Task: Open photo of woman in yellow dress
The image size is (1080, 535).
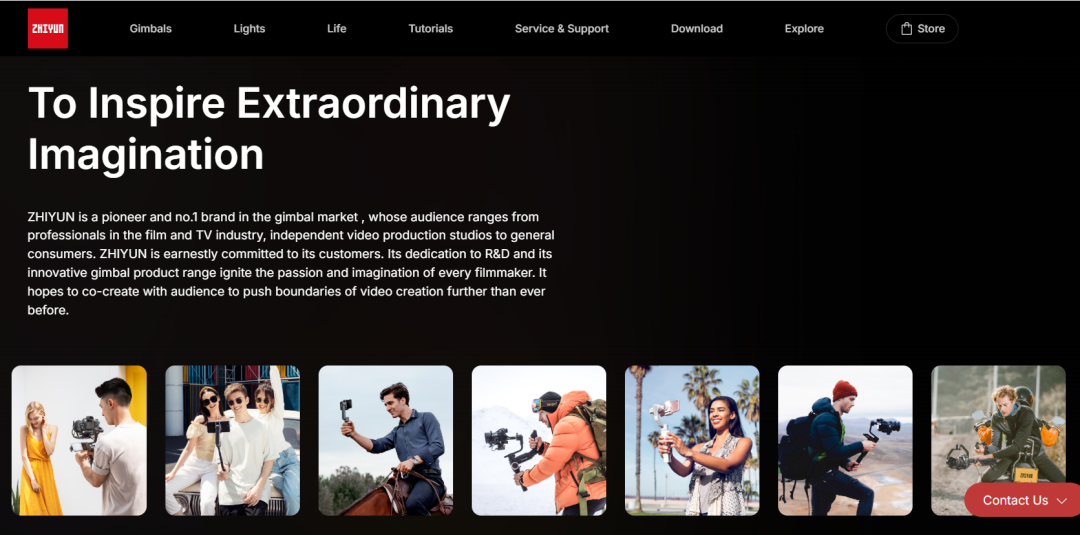Action: coord(79,440)
